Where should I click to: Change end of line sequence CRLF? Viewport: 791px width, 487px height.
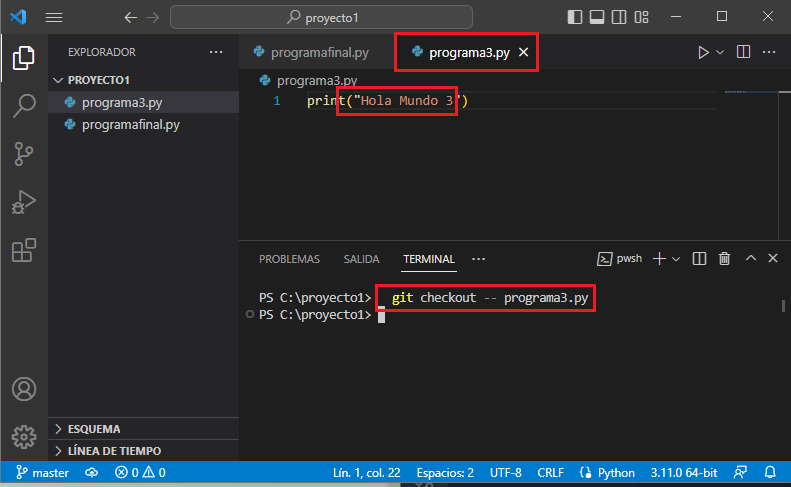pos(550,473)
